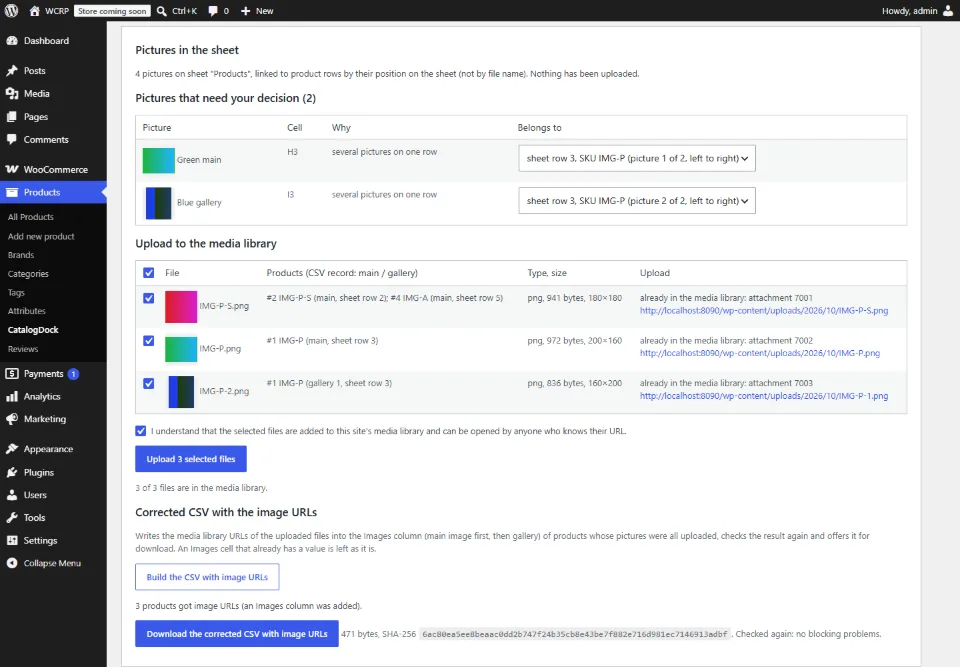Open Brands submenu item

point(21,255)
